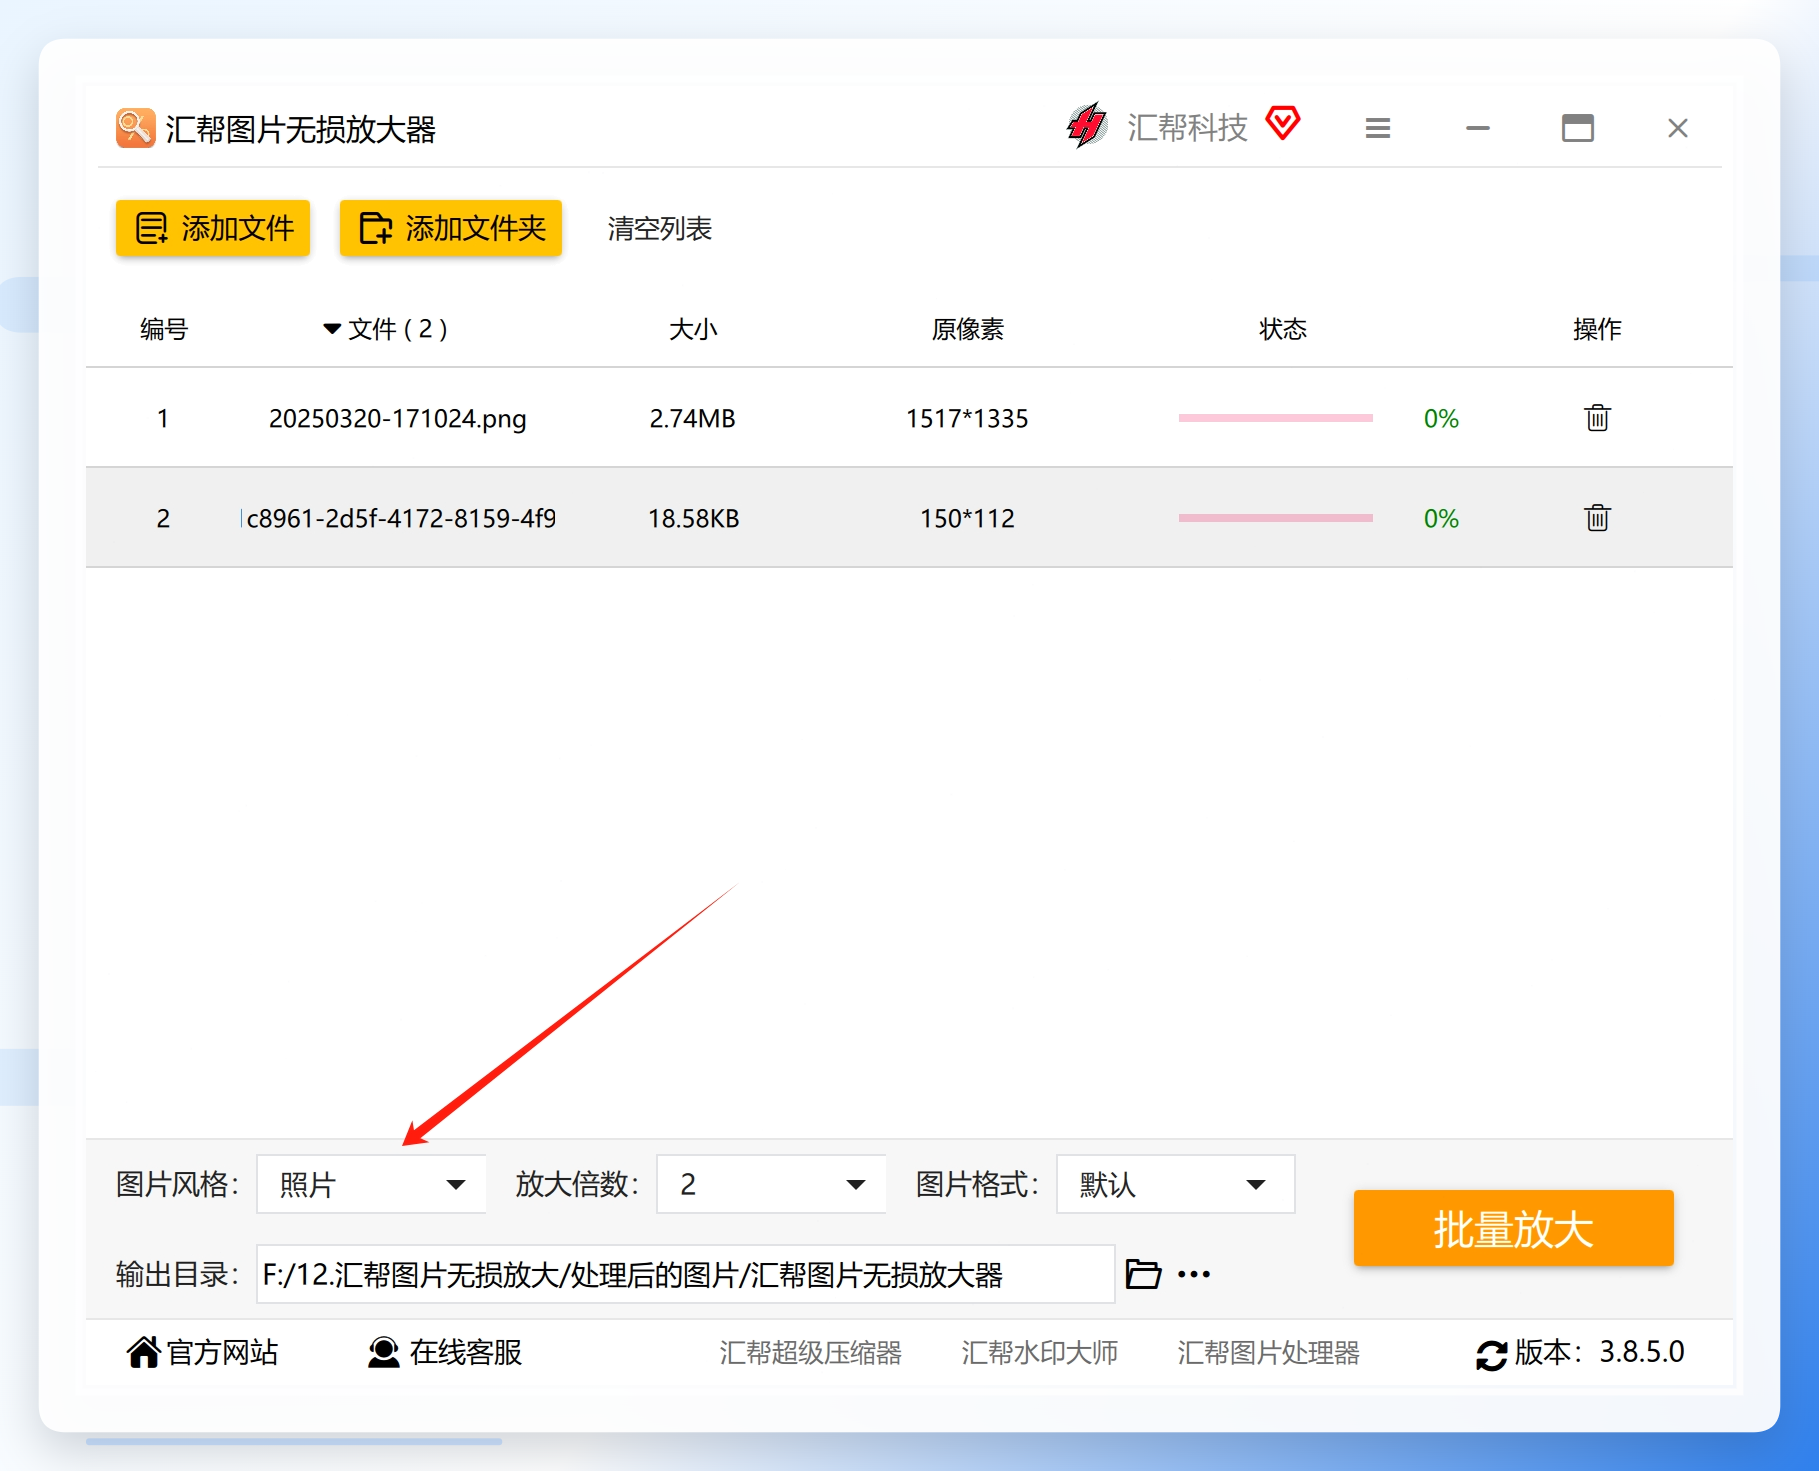Click progress bar of row 2

(1275, 518)
